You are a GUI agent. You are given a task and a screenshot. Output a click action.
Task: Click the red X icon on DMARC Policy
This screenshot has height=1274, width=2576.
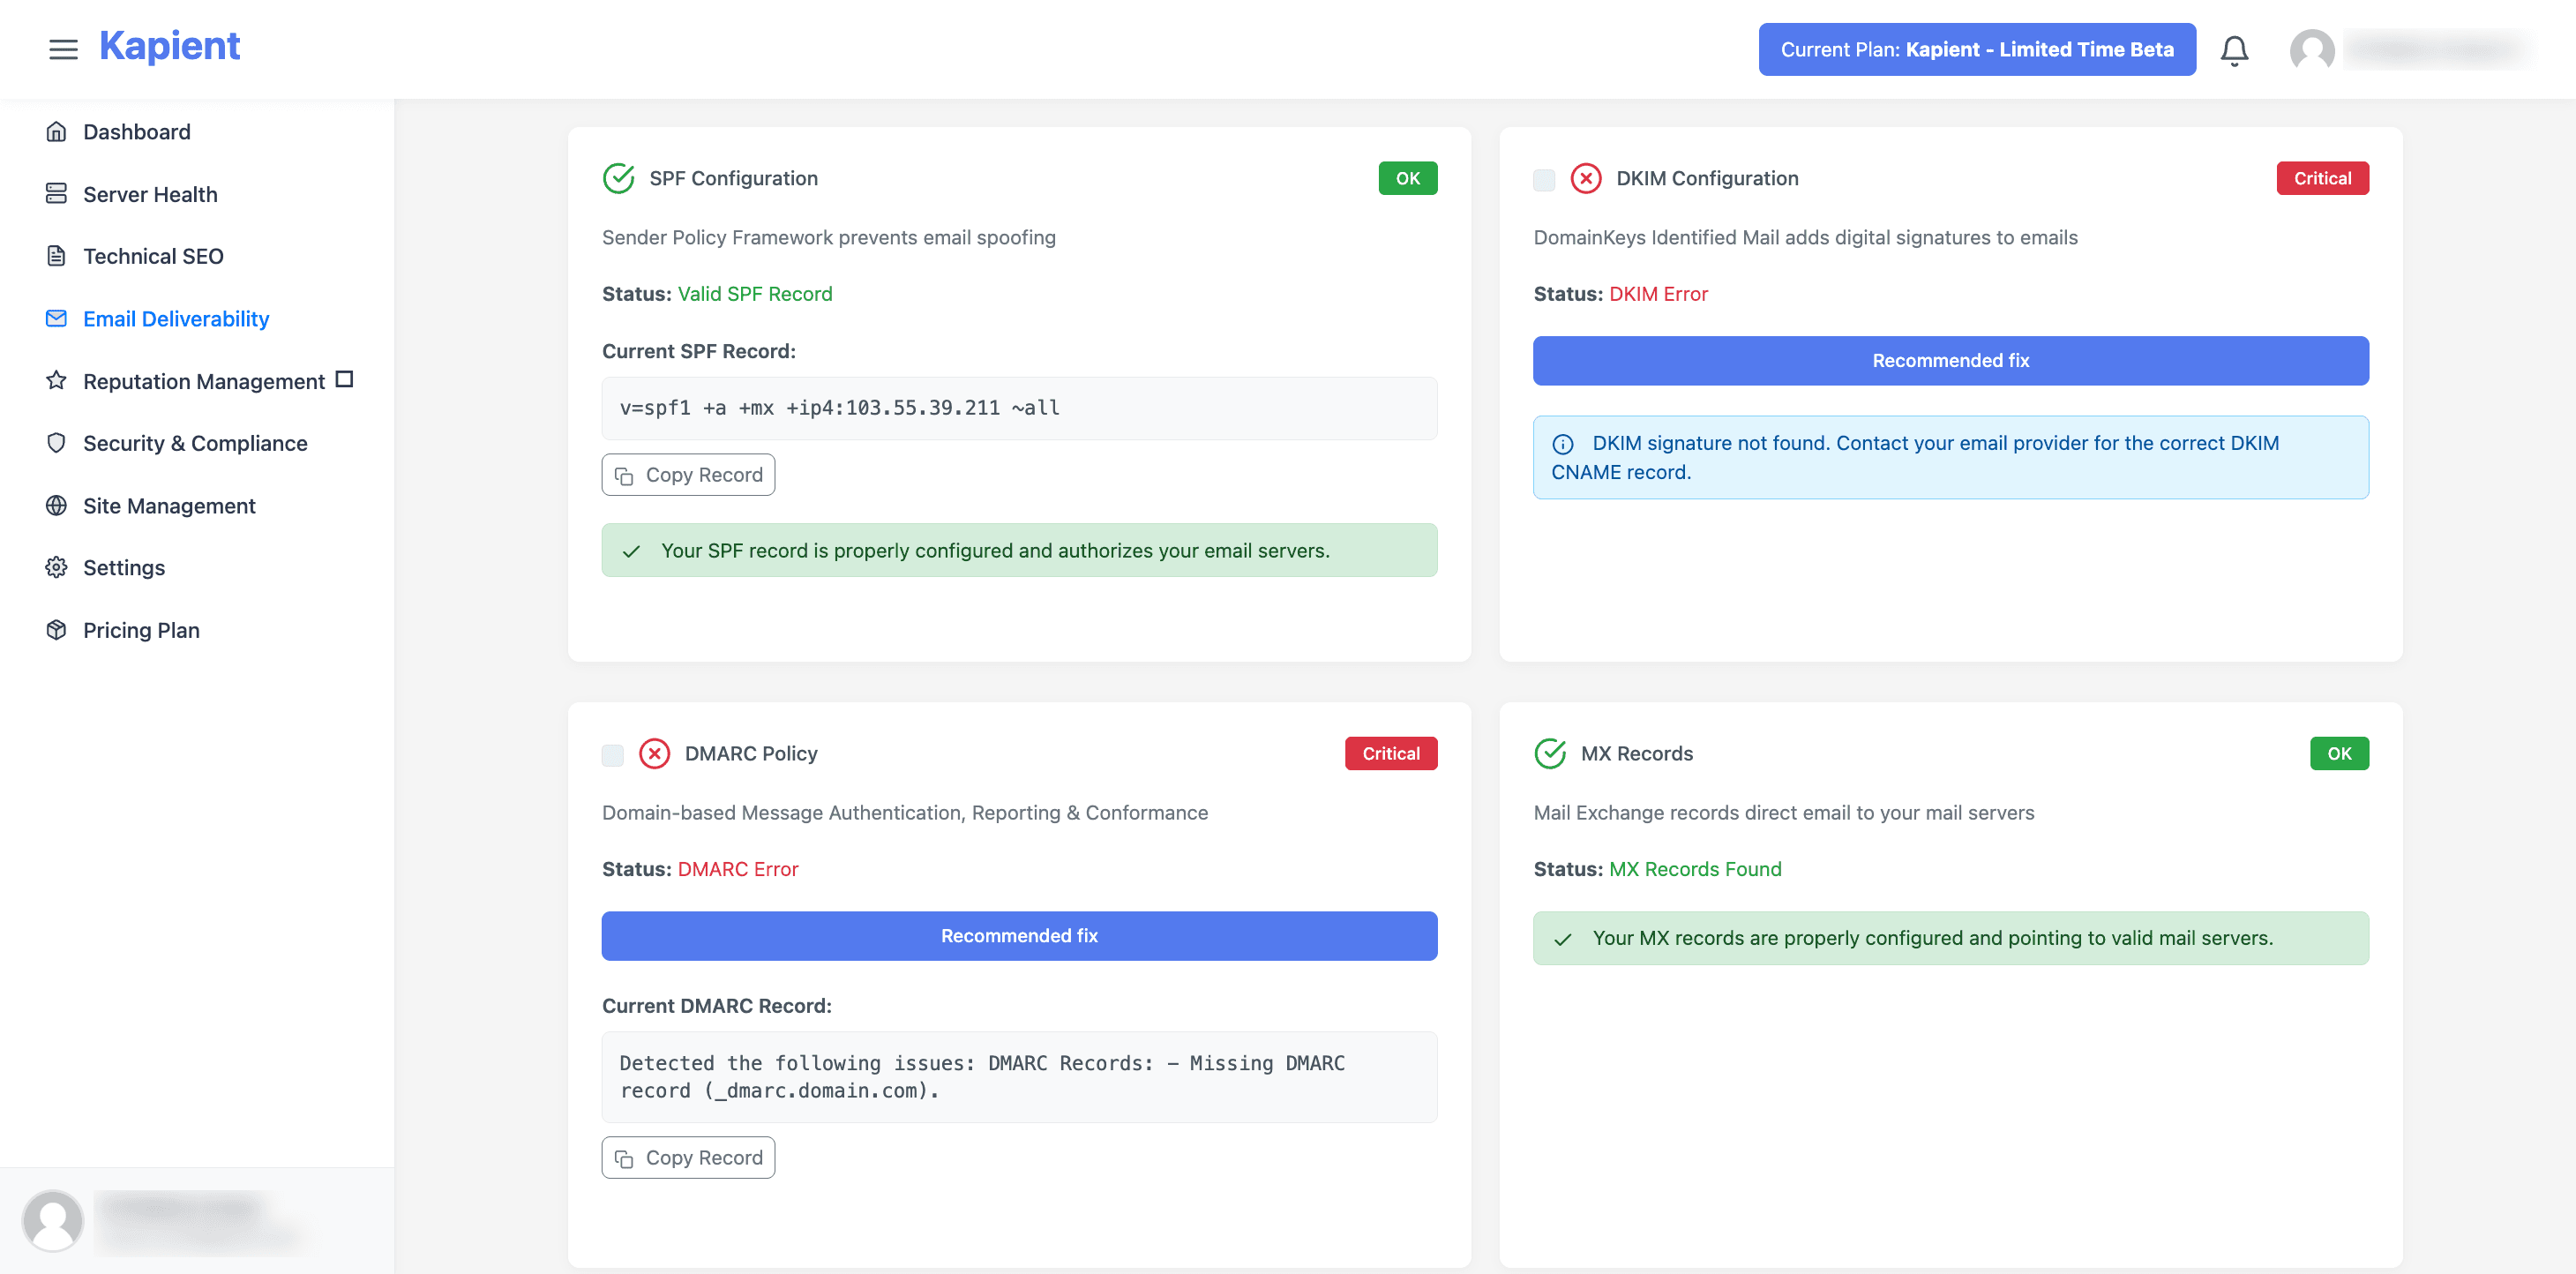[x=654, y=753]
